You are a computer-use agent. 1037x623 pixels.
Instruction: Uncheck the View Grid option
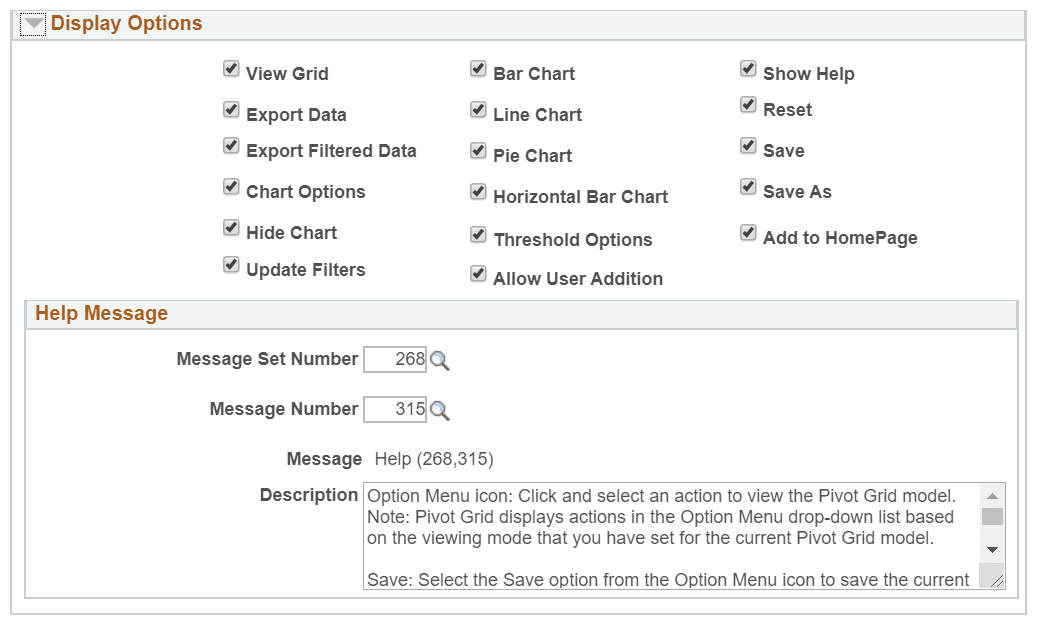[x=231, y=68]
